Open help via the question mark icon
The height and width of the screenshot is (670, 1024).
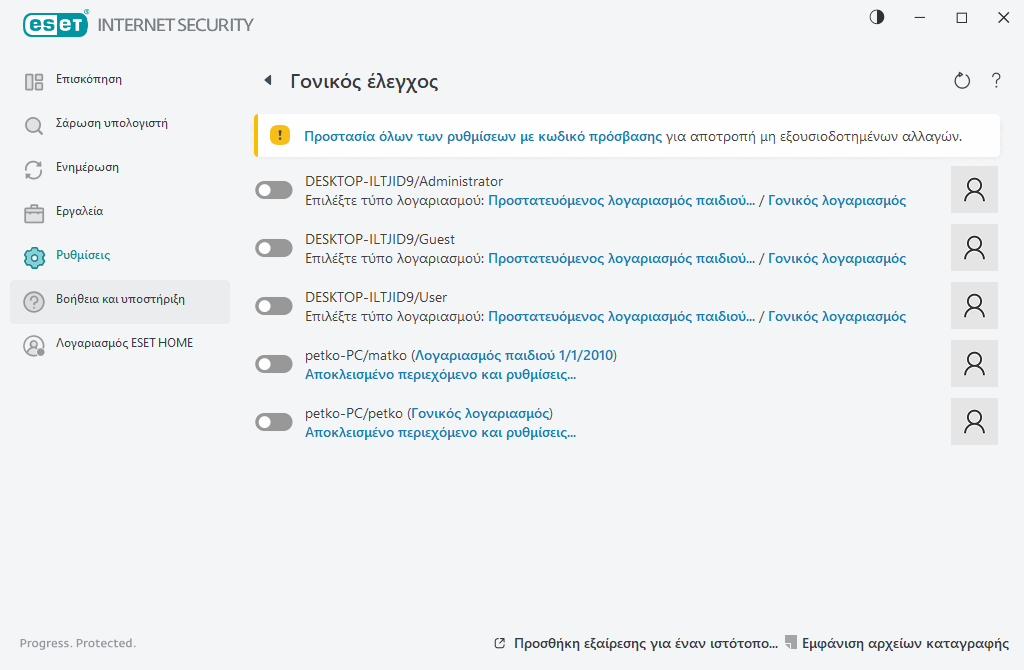pyautogui.click(x=996, y=81)
